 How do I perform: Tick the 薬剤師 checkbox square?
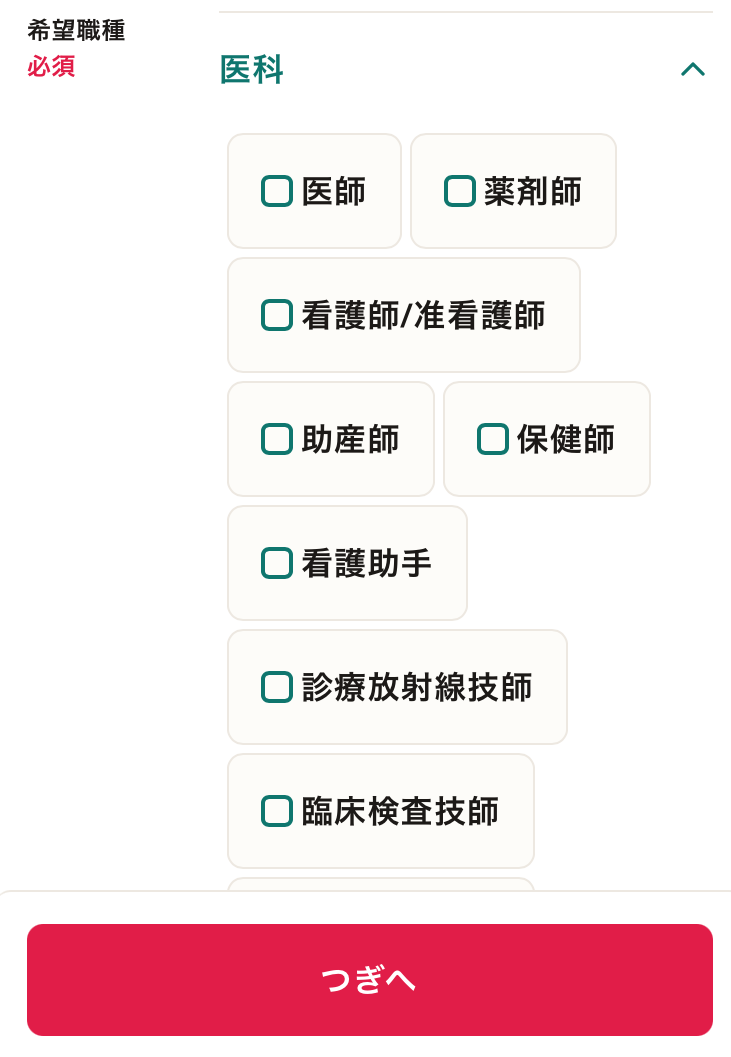click(x=460, y=191)
